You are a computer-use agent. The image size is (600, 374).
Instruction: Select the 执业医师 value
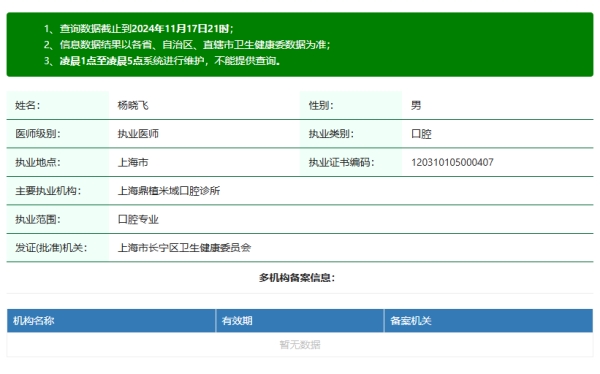[x=138, y=134]
